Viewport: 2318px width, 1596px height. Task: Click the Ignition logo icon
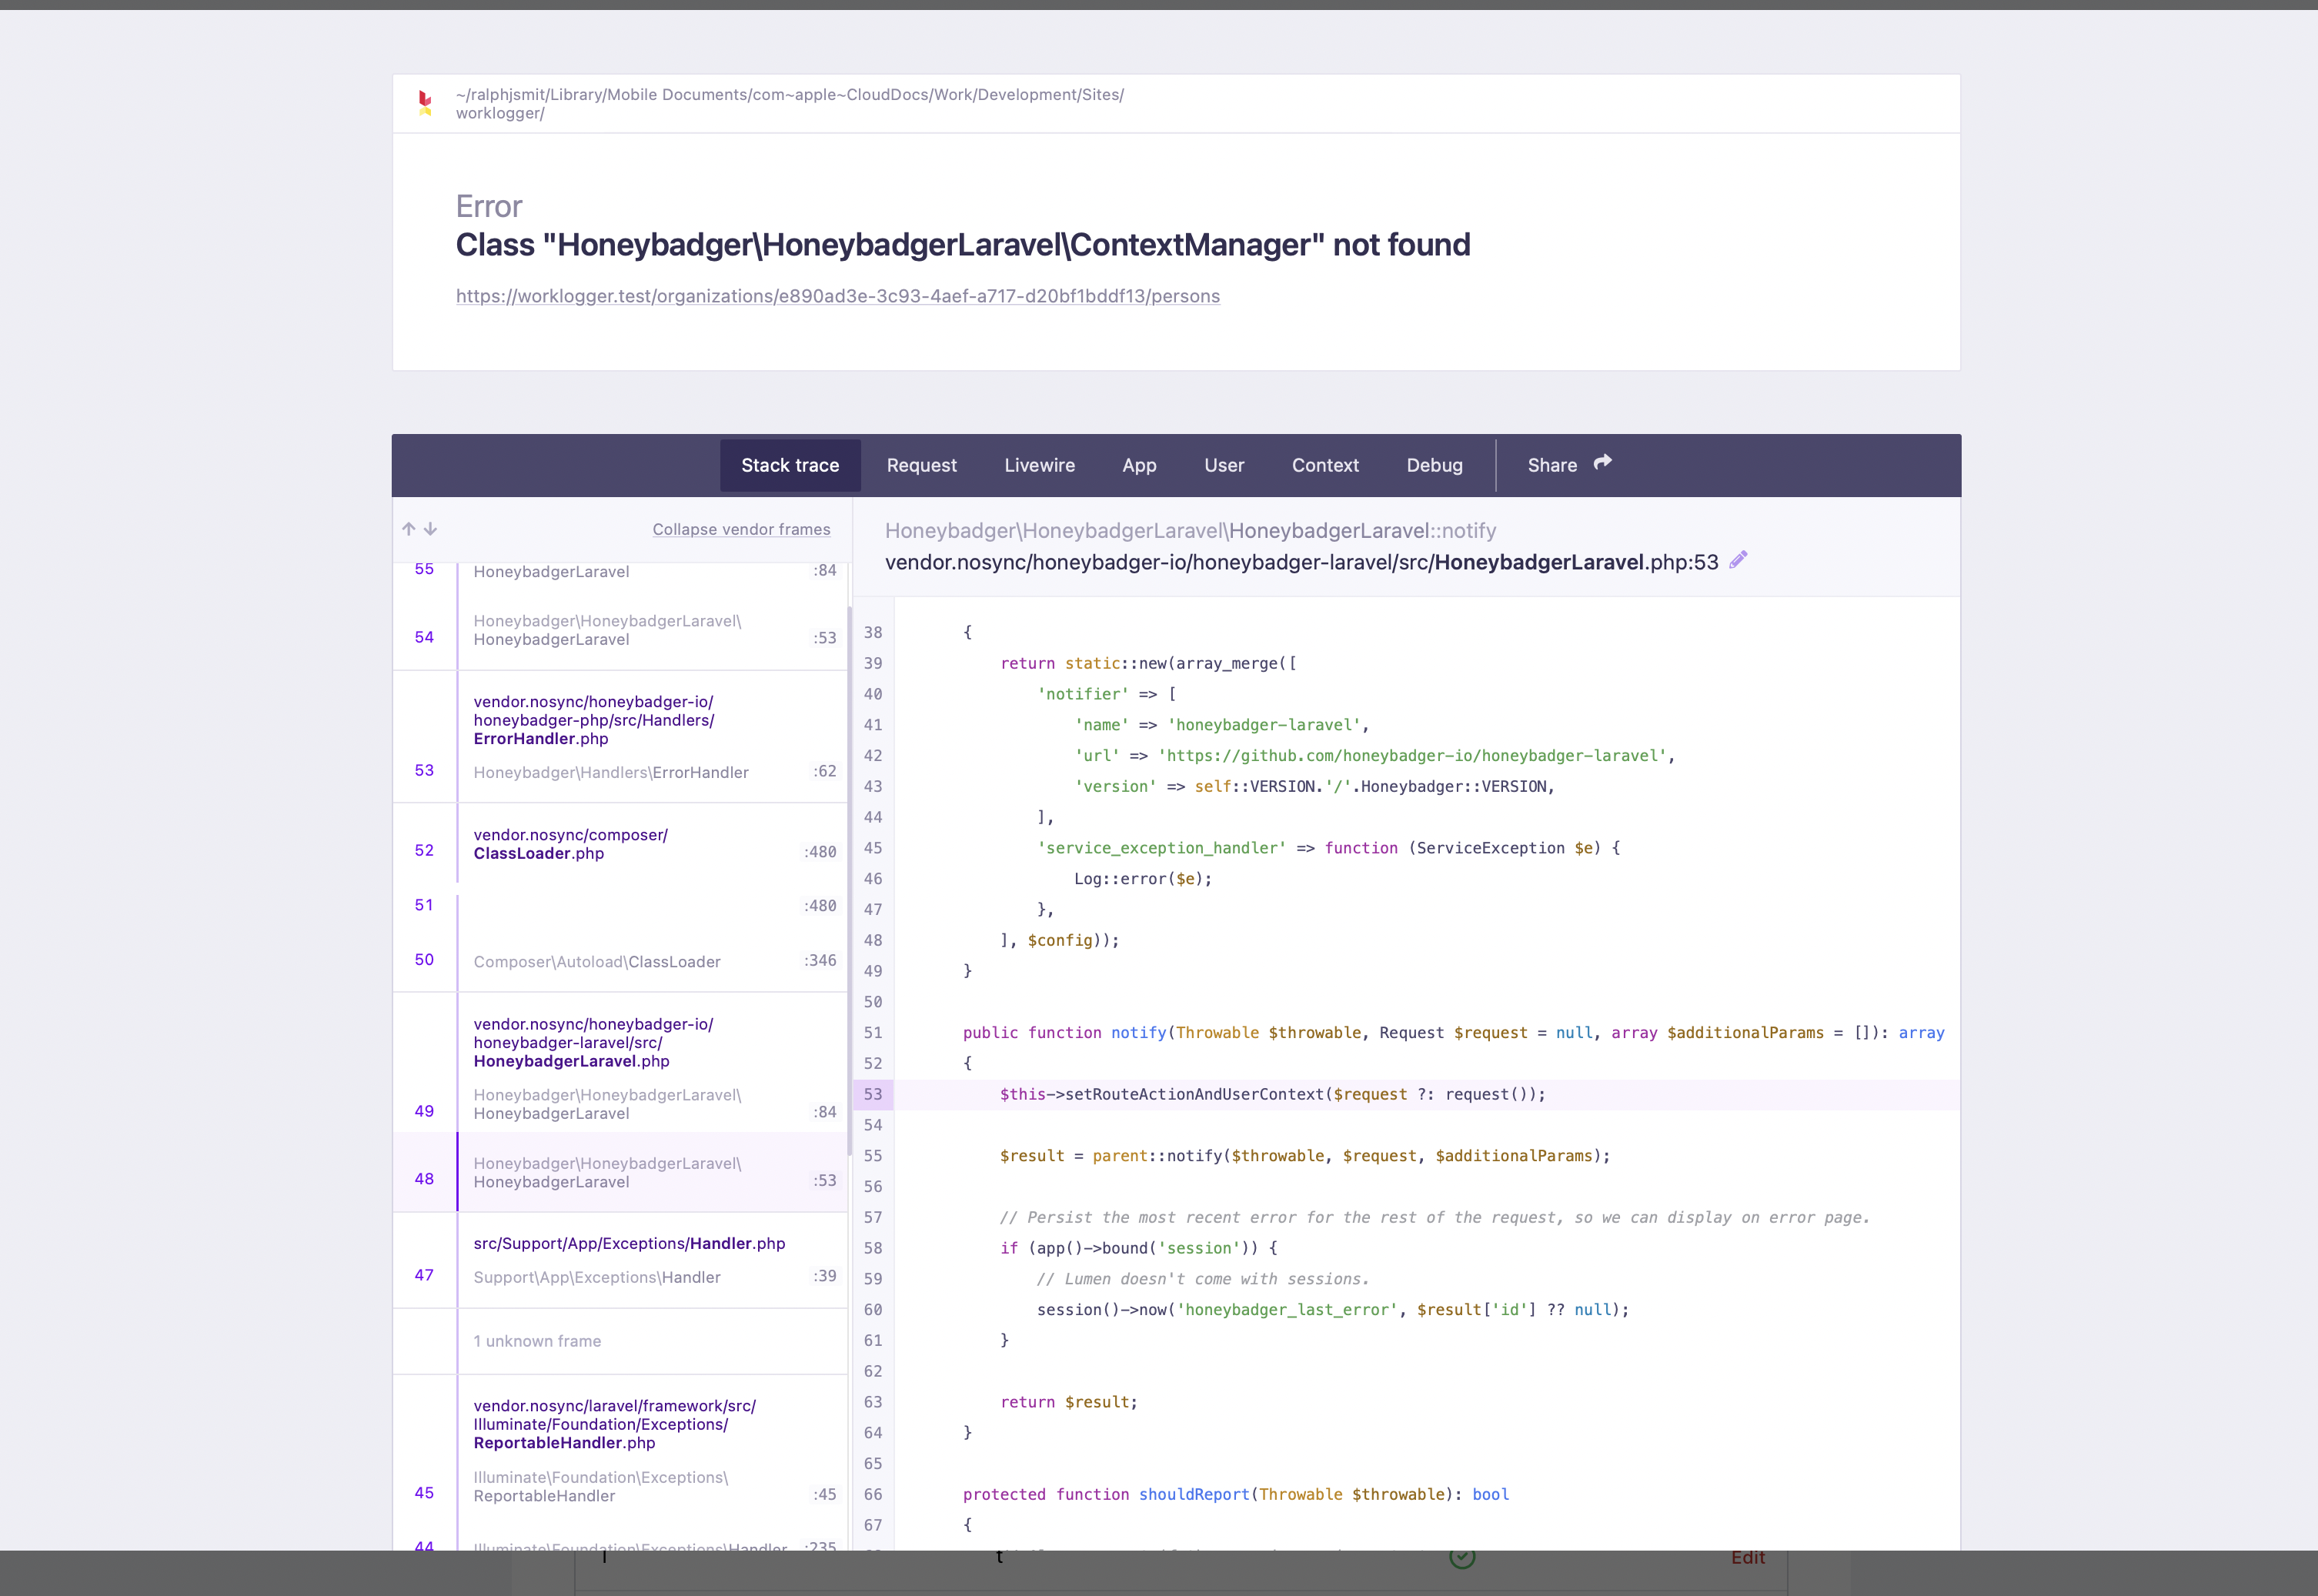click(425, 103)
